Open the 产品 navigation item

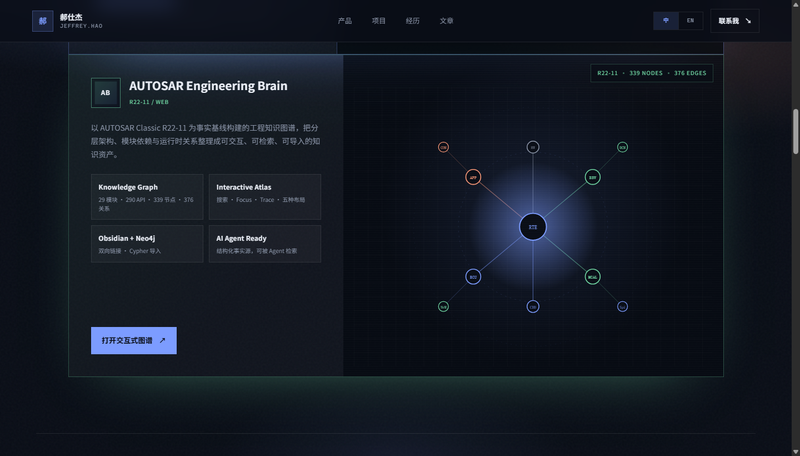pyautogui.click(x=345, y=21)
